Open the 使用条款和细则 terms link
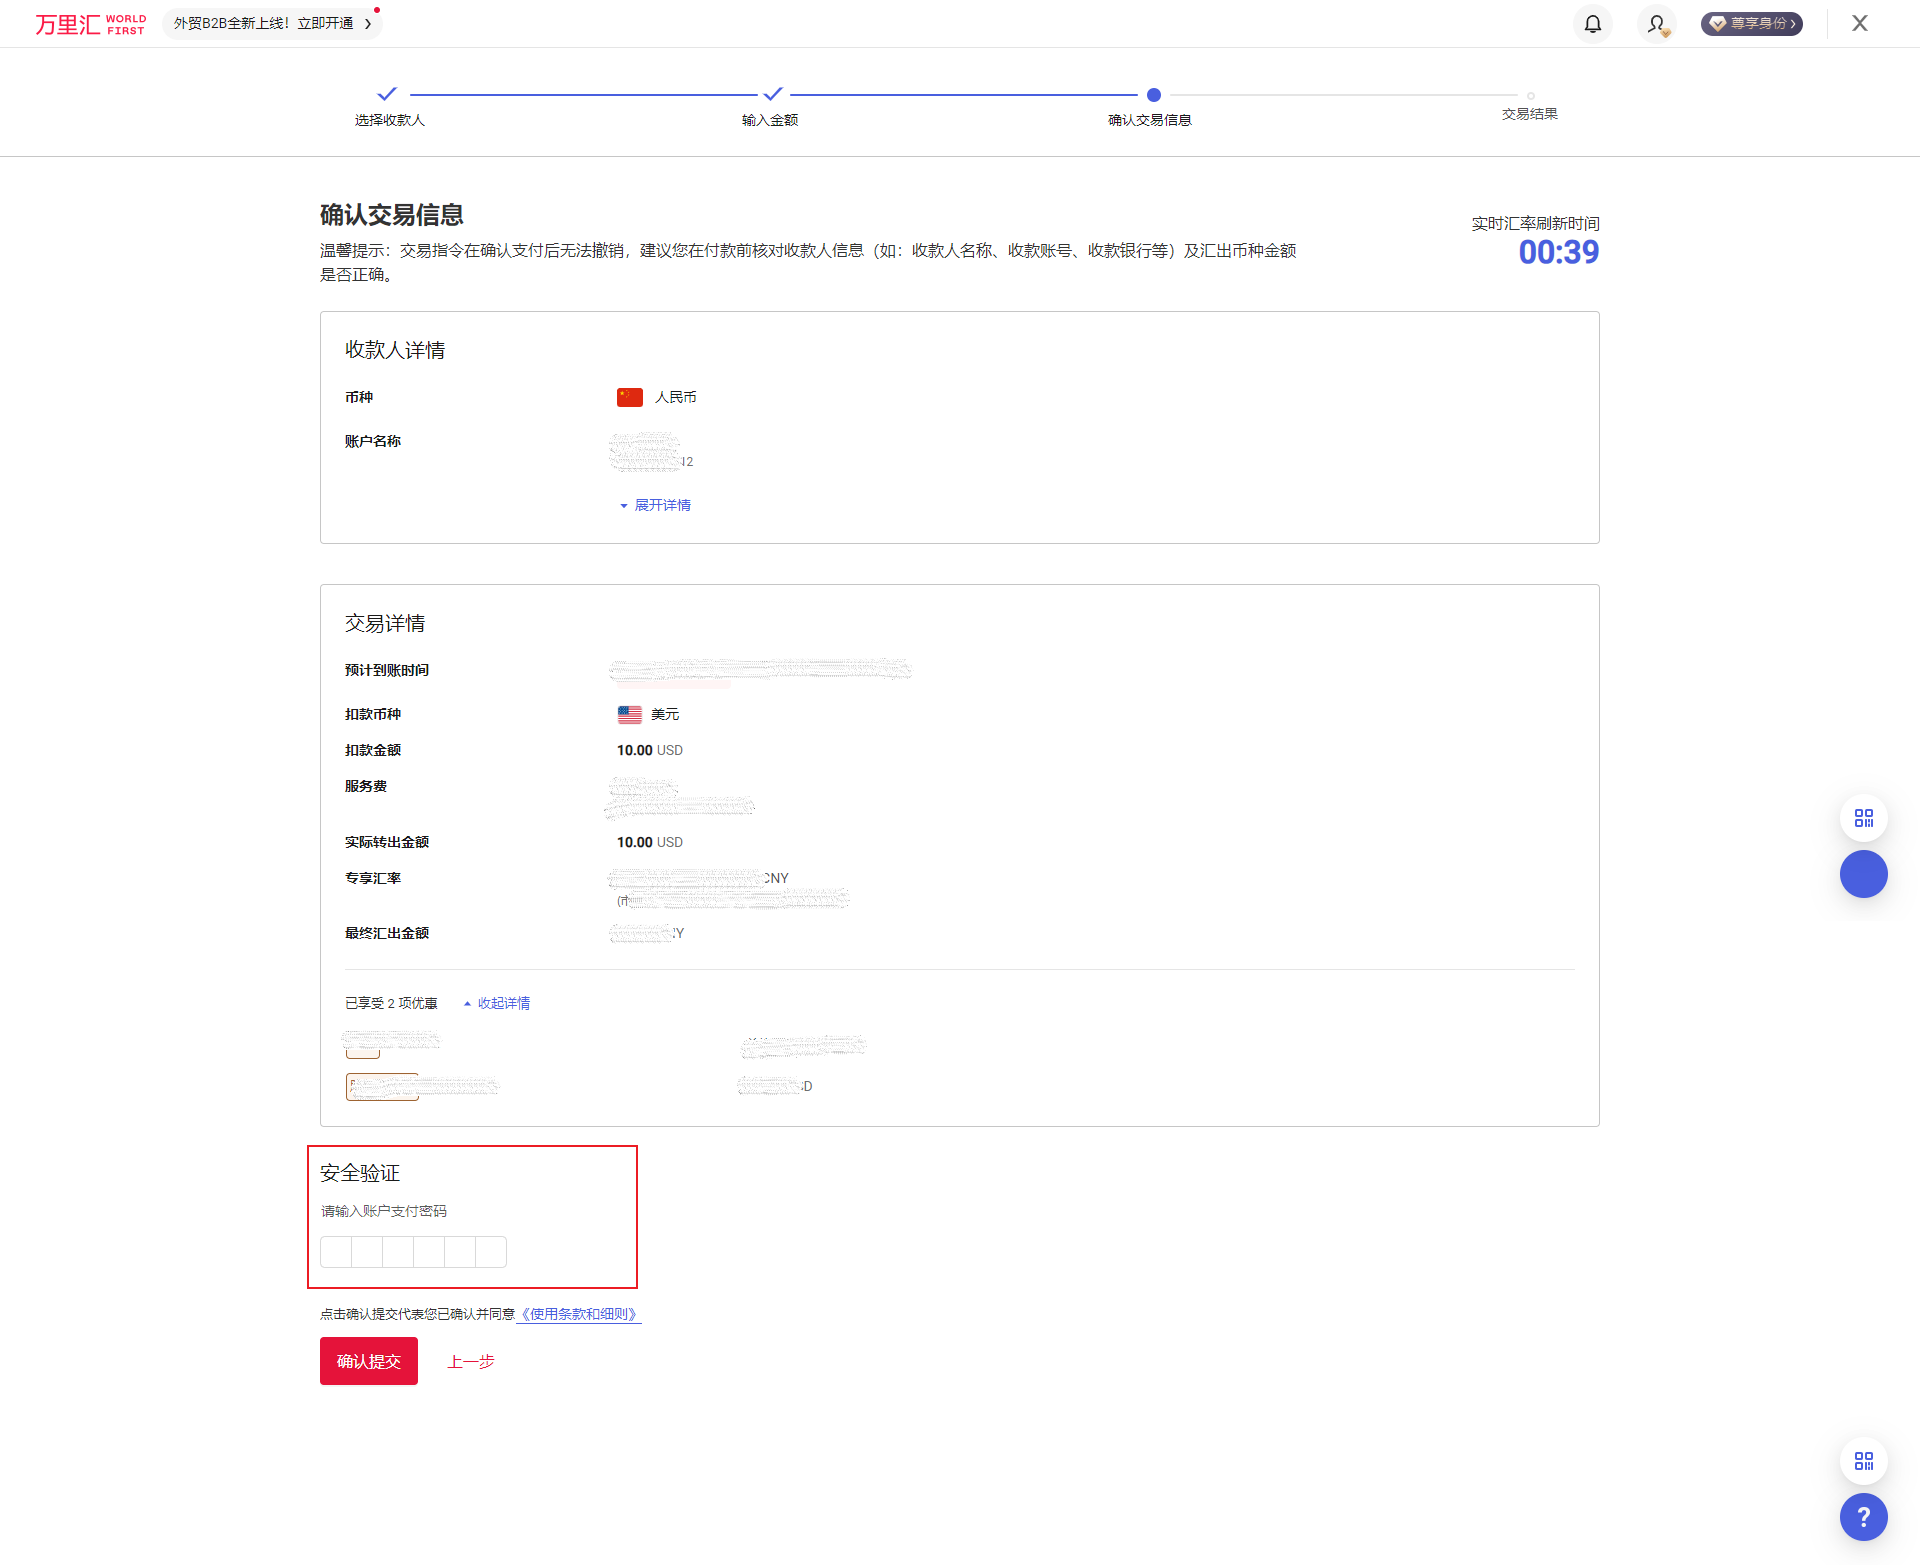This screenshot has width=1920, height=1566. click(578, 1313)
